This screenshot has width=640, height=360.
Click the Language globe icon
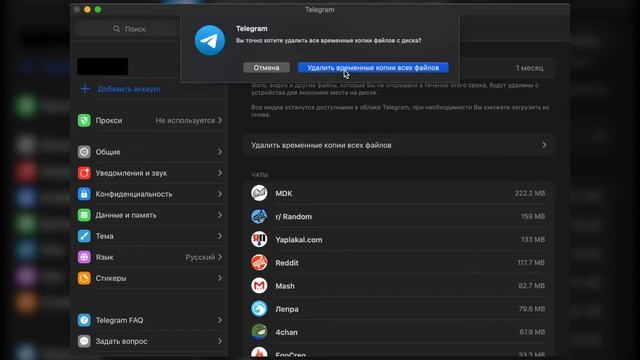[84, 257]
